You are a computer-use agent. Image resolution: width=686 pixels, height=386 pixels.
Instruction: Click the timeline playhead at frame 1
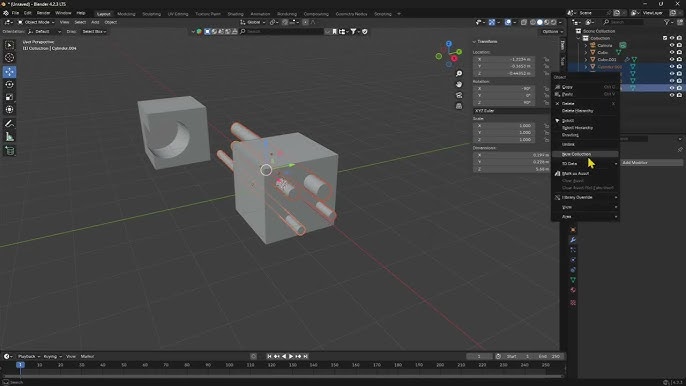click(20, 365)
